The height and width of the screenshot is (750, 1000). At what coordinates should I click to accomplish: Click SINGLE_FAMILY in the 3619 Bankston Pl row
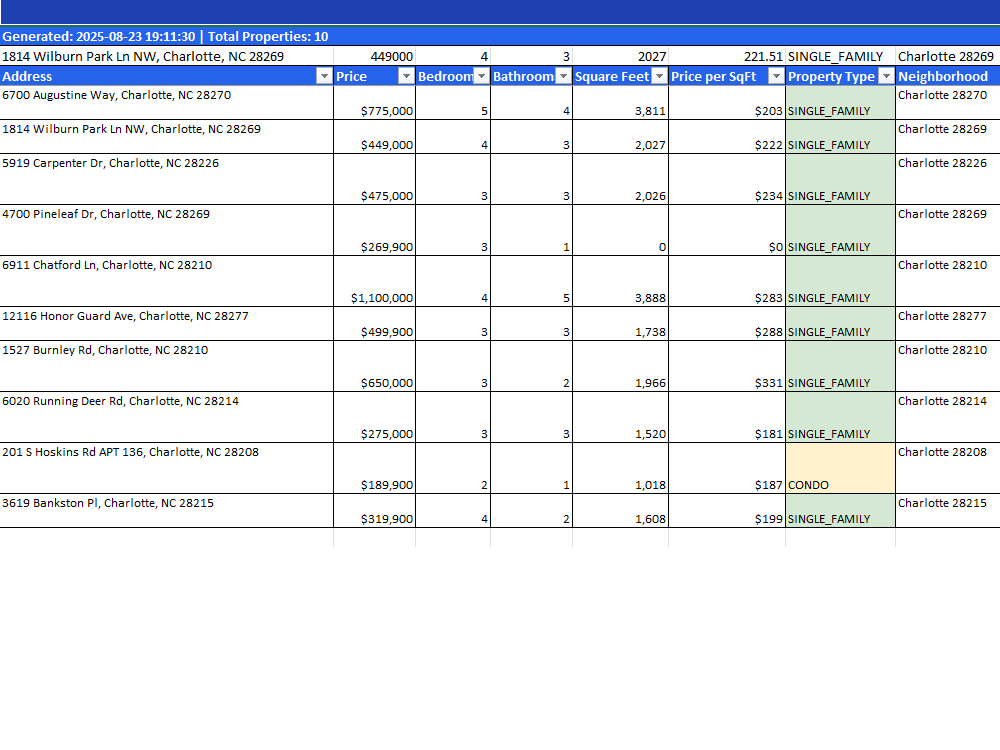840,511
